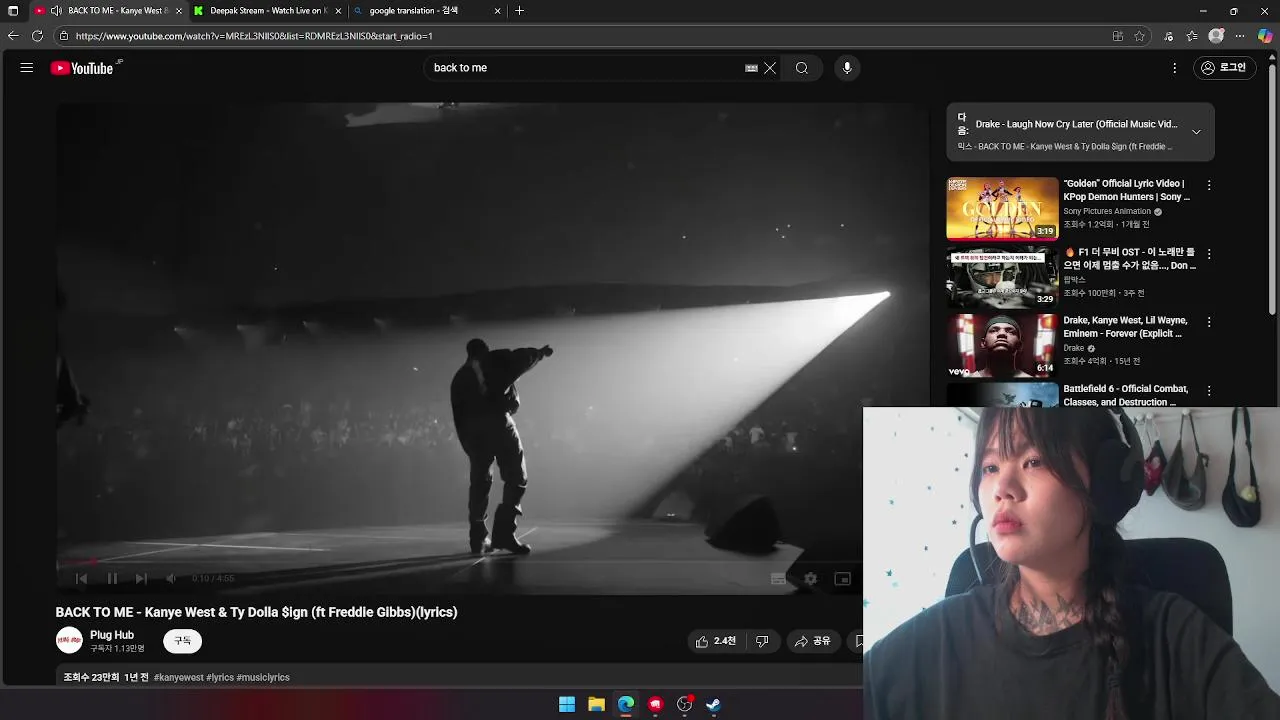Open the Drake Forever video thumbnail
Screen dimensions: 1280x720
(x=1002, y=346)
